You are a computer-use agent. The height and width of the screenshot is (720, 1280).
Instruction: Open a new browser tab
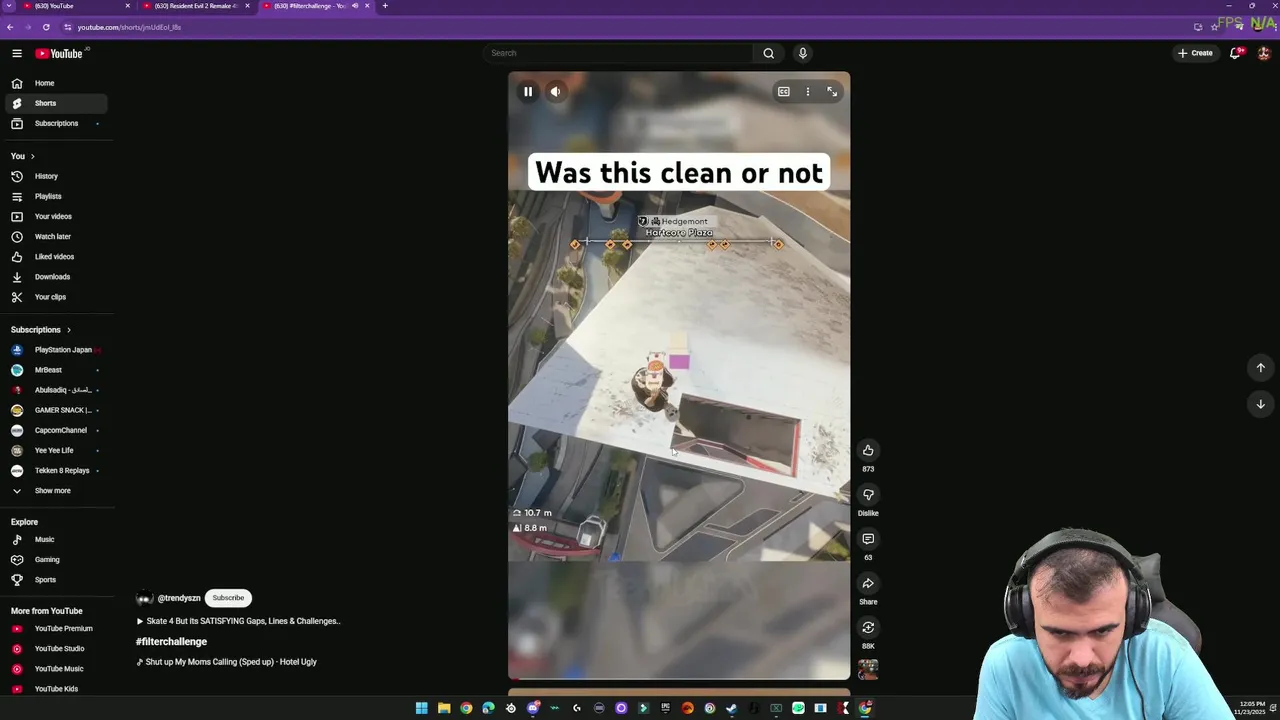(385, 6)
